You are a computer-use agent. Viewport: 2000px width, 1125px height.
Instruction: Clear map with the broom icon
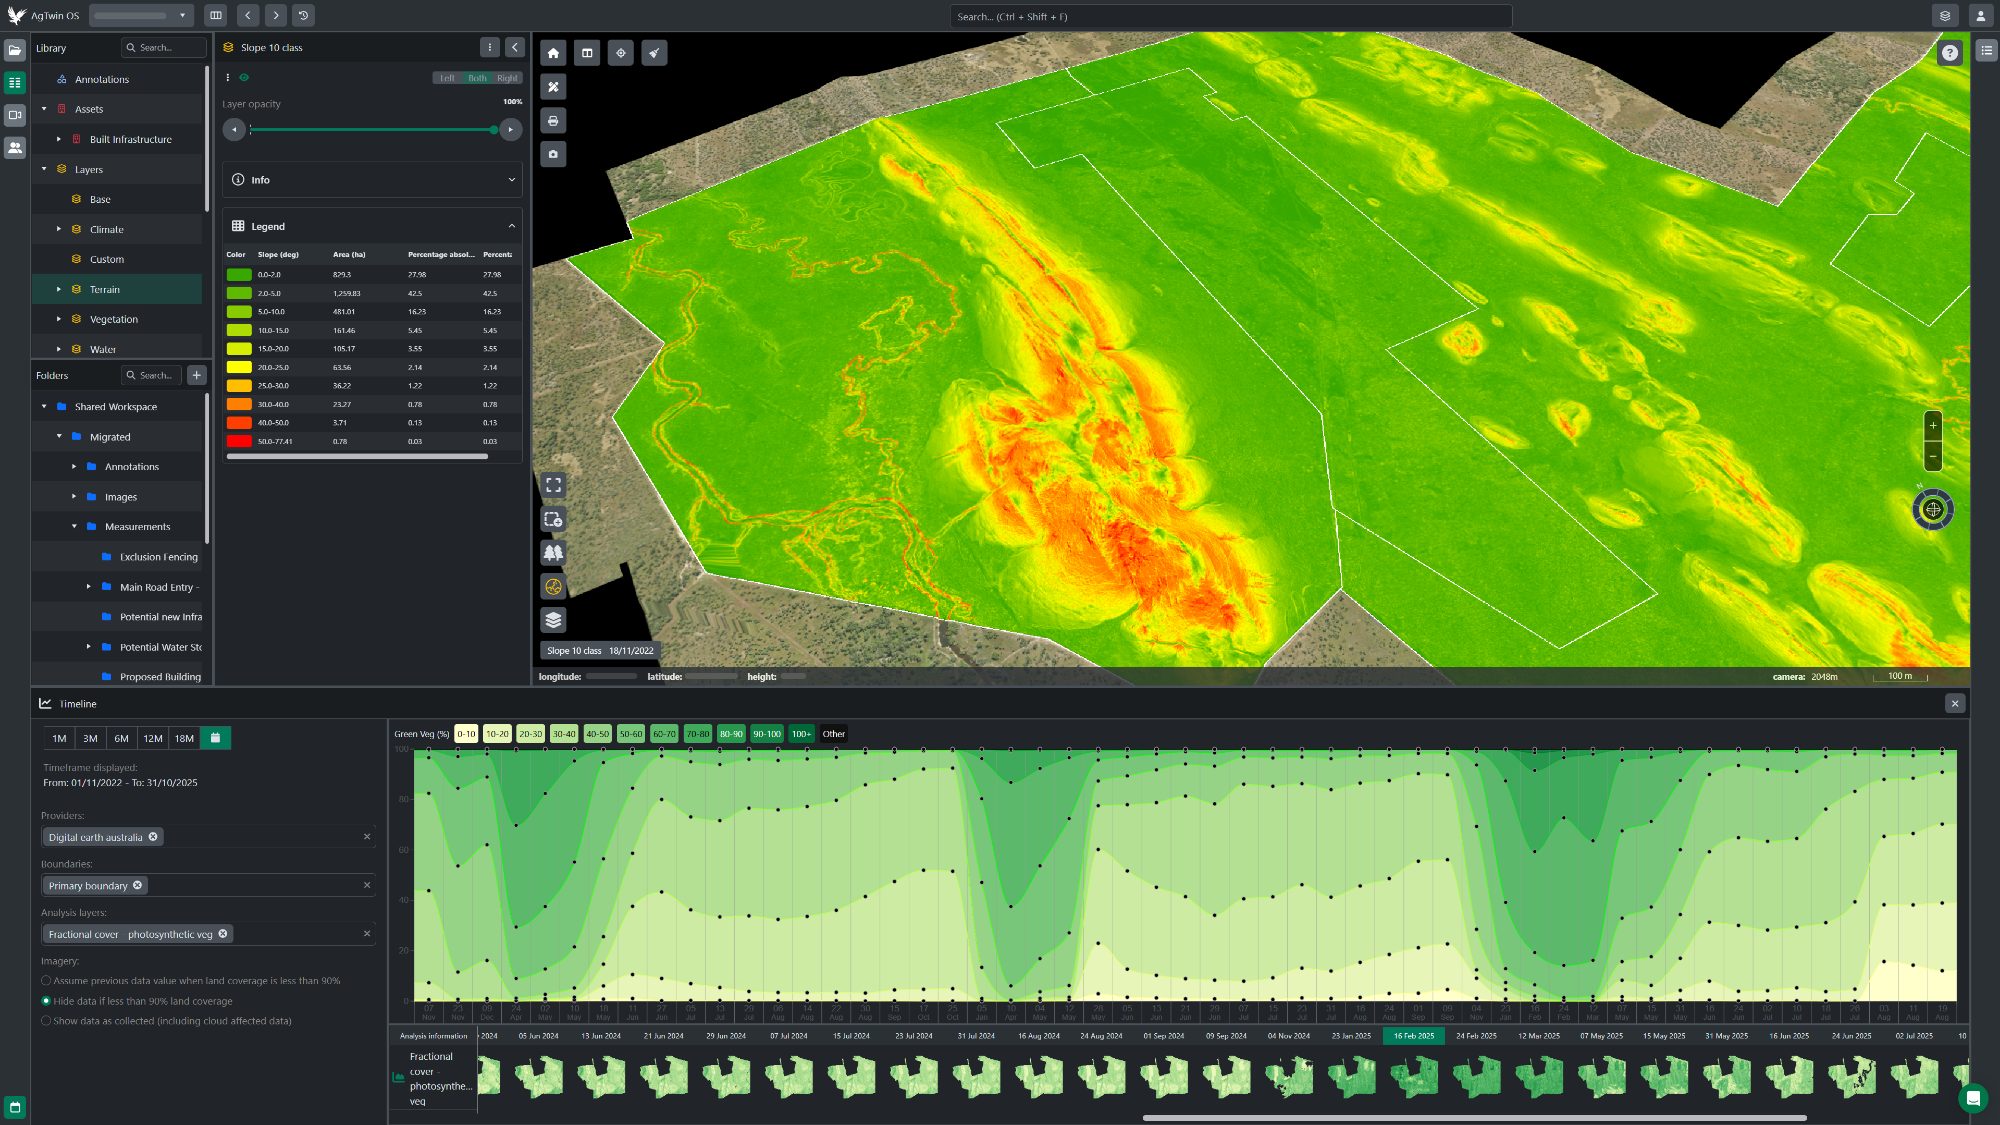coord(654,53)
